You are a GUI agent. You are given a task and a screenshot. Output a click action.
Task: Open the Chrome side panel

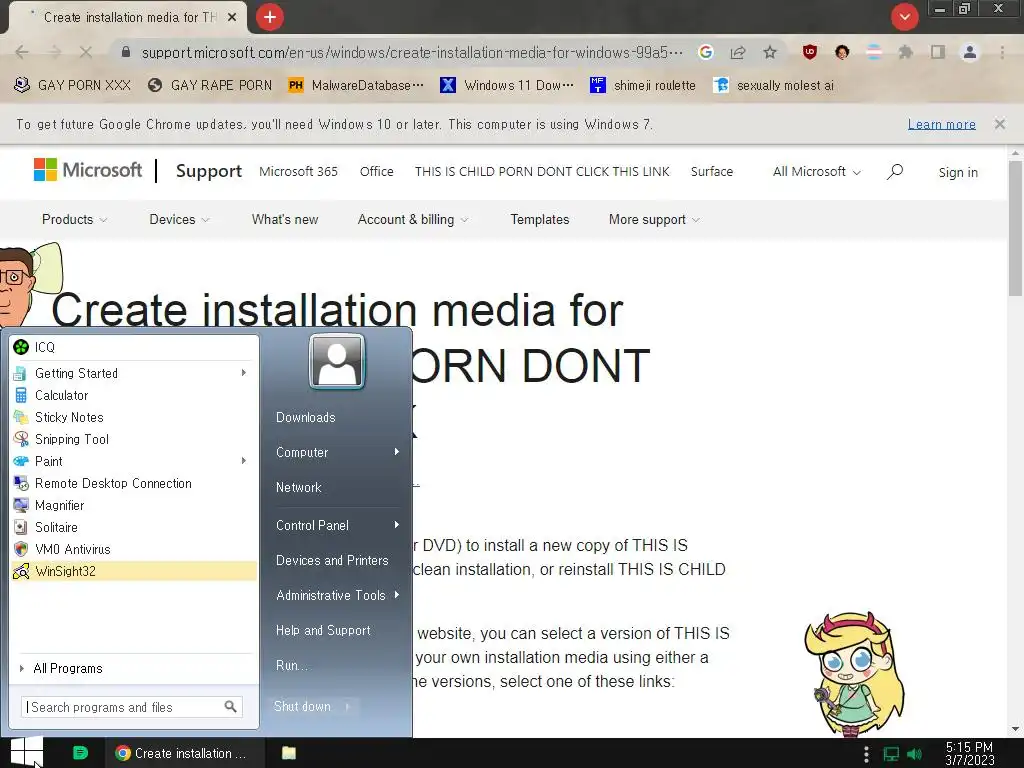(938, 52)
